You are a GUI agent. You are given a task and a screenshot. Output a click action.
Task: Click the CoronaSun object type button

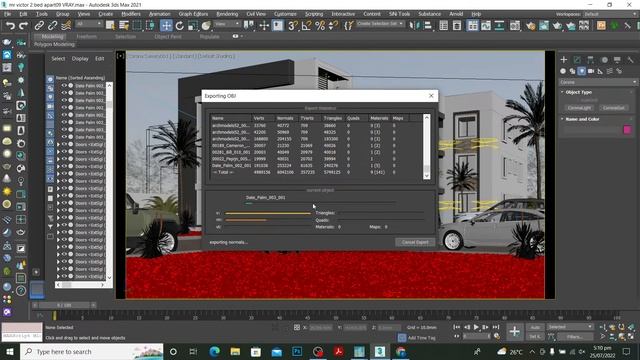pyautogui.click(x=613, y=108)
